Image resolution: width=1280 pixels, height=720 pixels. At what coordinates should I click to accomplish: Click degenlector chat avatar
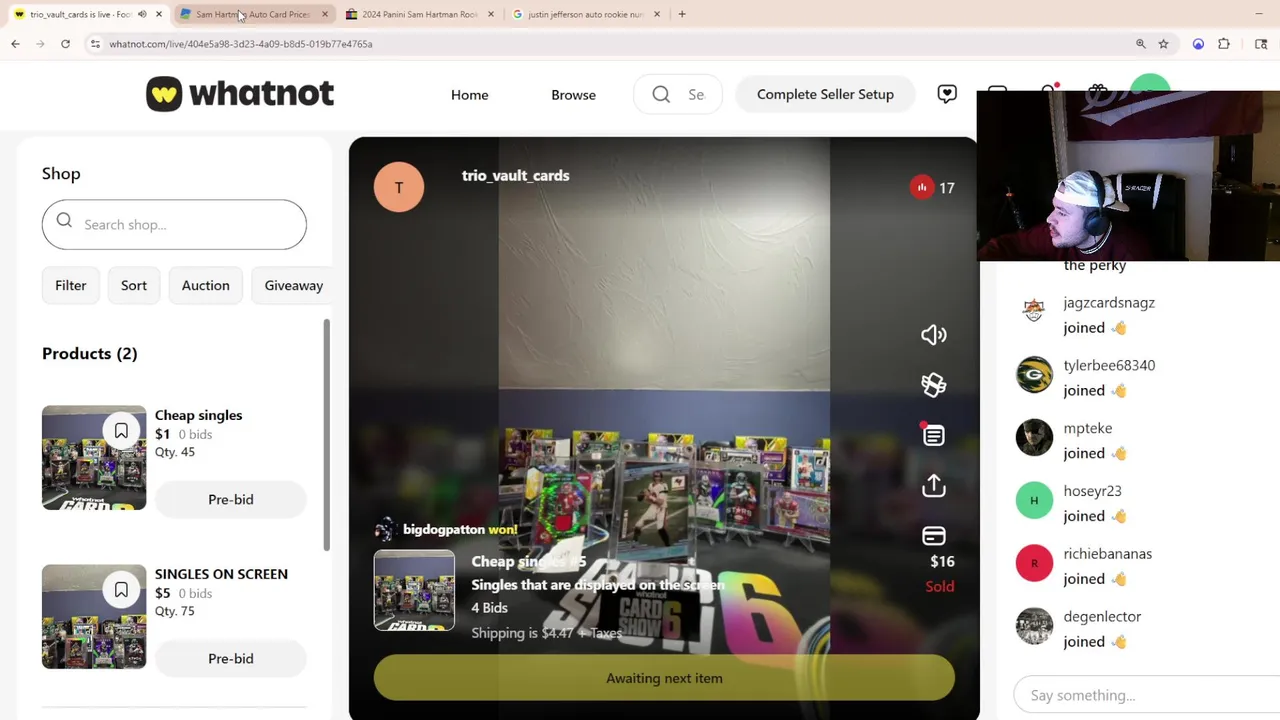click(x=1034, y=626)
